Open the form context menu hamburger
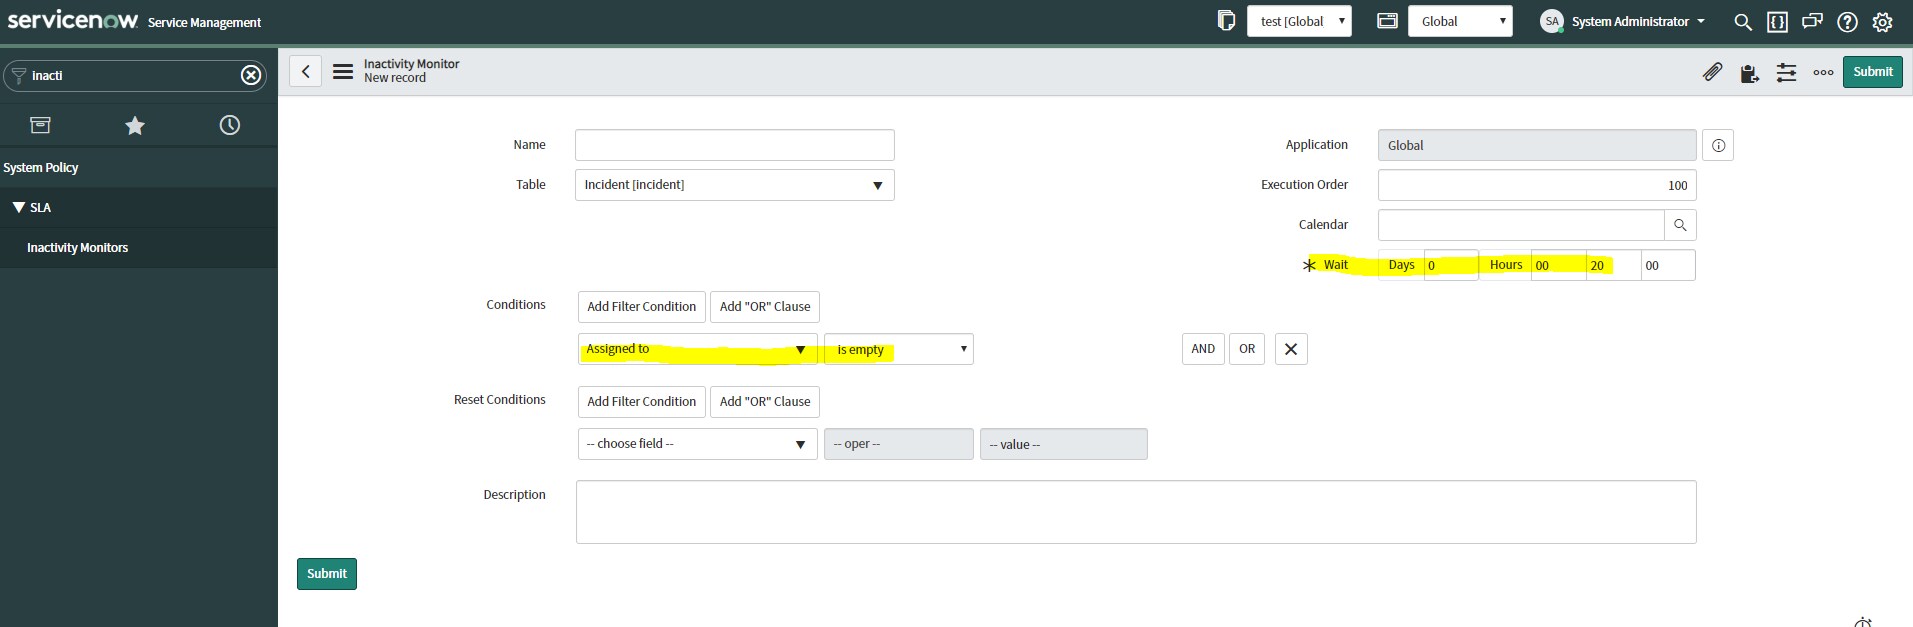This screenshot has height=627, width=1913. point(343,71)
